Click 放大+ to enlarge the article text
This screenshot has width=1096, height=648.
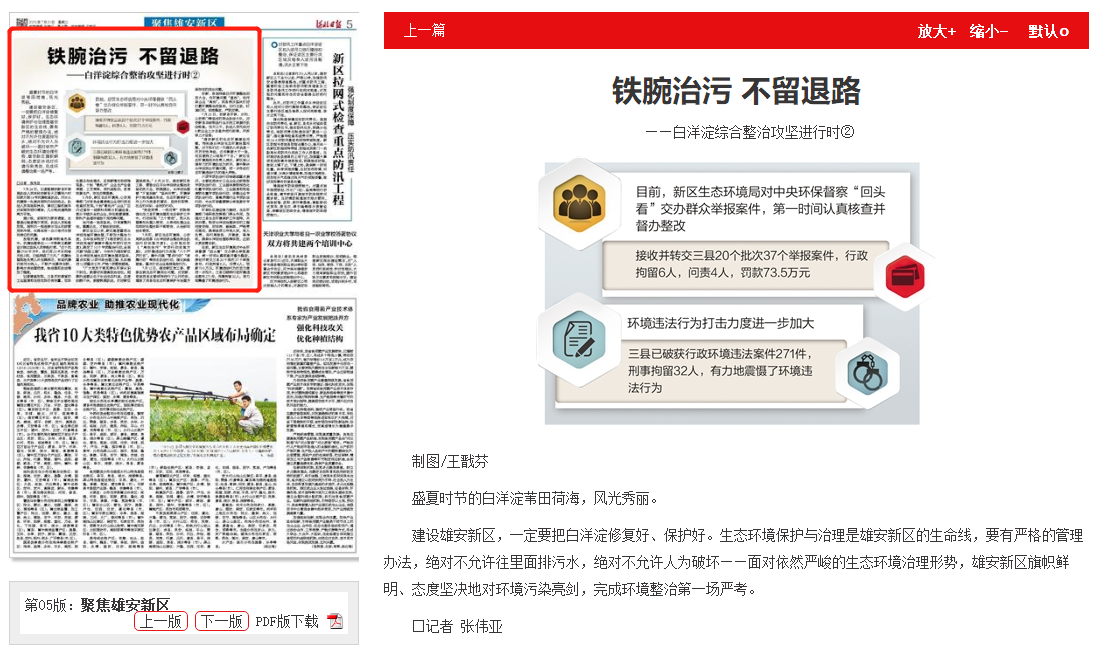(x=936, y=31)
